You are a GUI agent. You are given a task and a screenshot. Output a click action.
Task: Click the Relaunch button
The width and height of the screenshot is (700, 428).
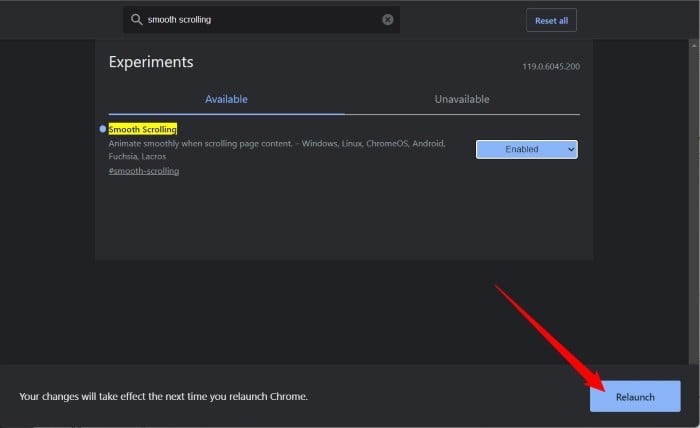(x=635, y=396)
